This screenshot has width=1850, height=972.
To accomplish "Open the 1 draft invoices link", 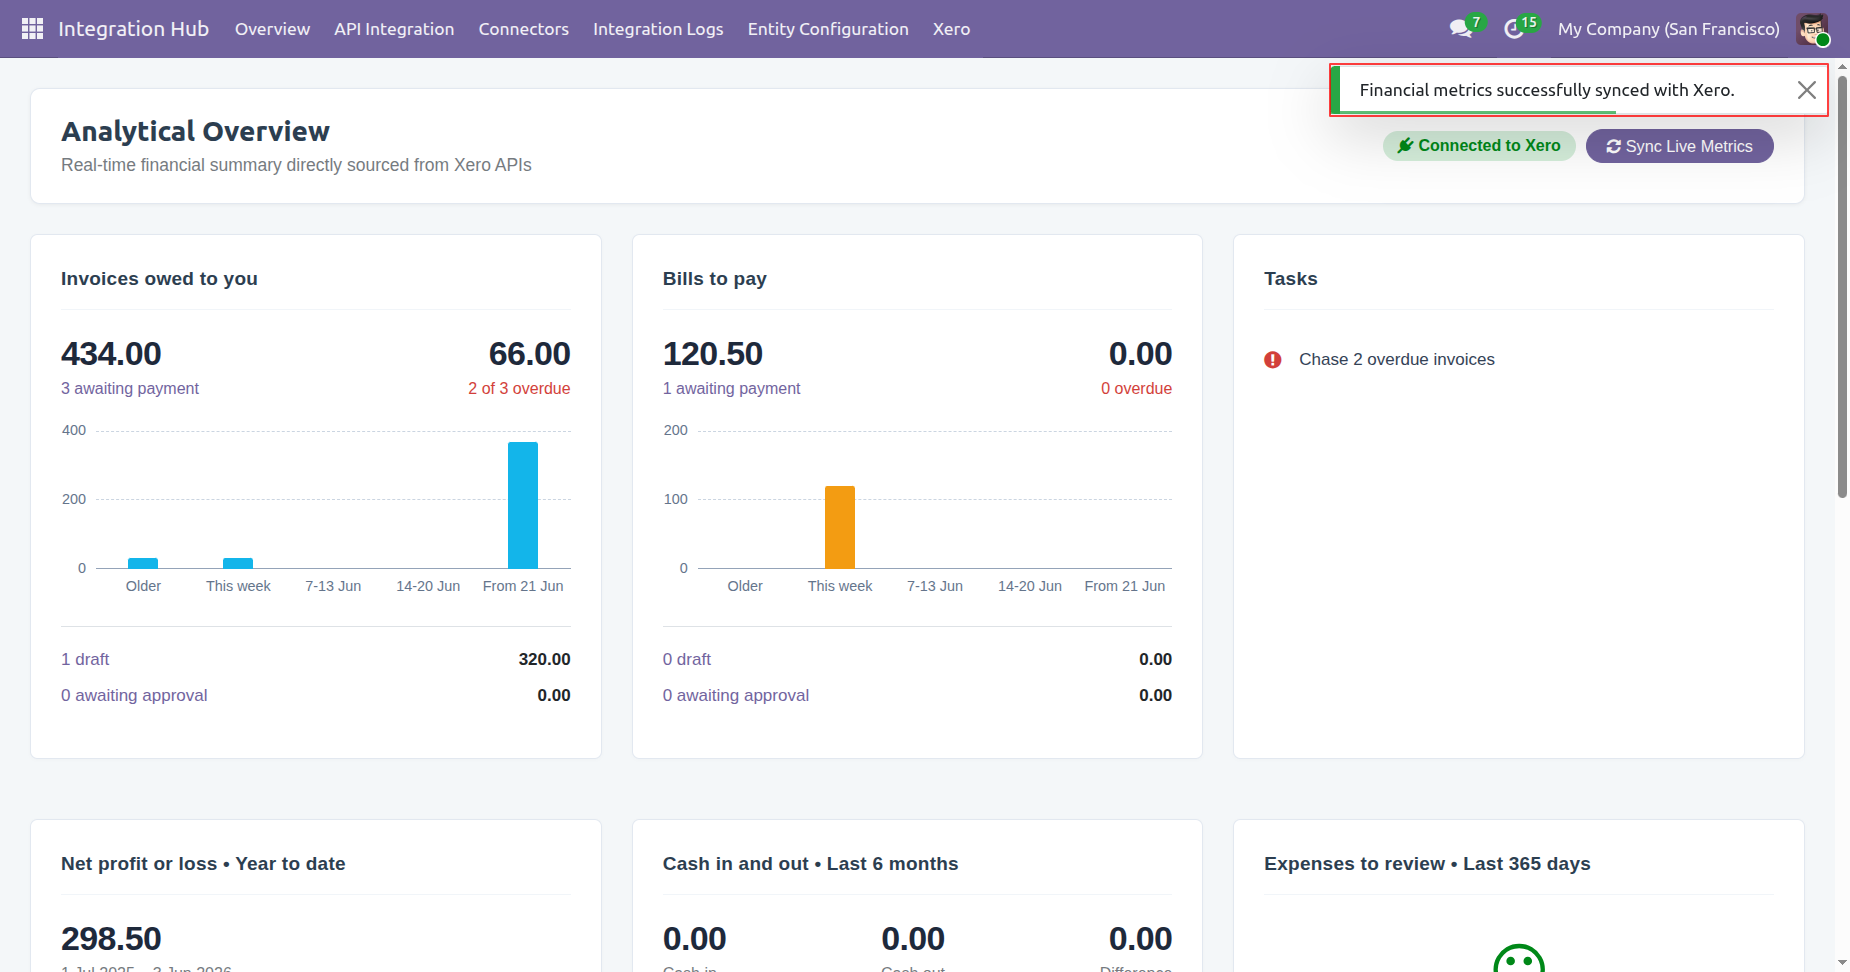I will tap(85, 659).
